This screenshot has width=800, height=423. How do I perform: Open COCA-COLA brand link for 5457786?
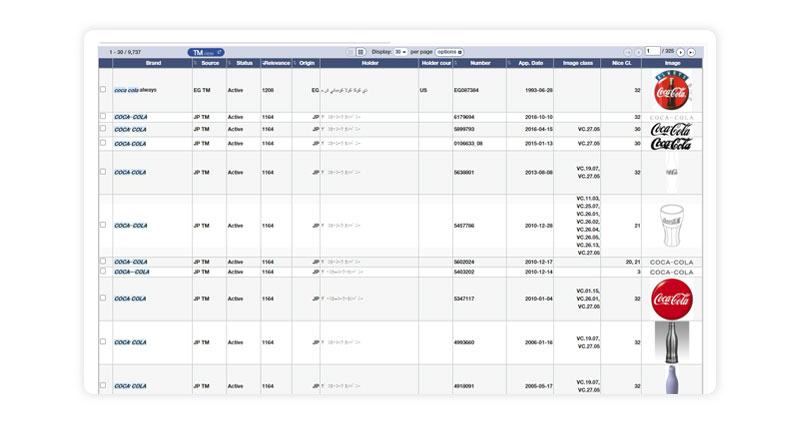[131, 226]
